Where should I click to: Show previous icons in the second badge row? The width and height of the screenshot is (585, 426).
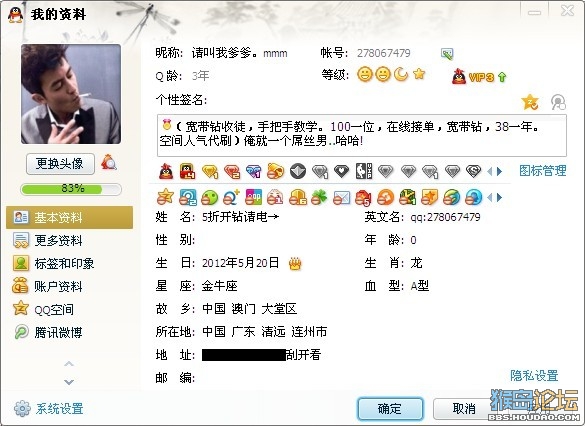click(490, 197)
